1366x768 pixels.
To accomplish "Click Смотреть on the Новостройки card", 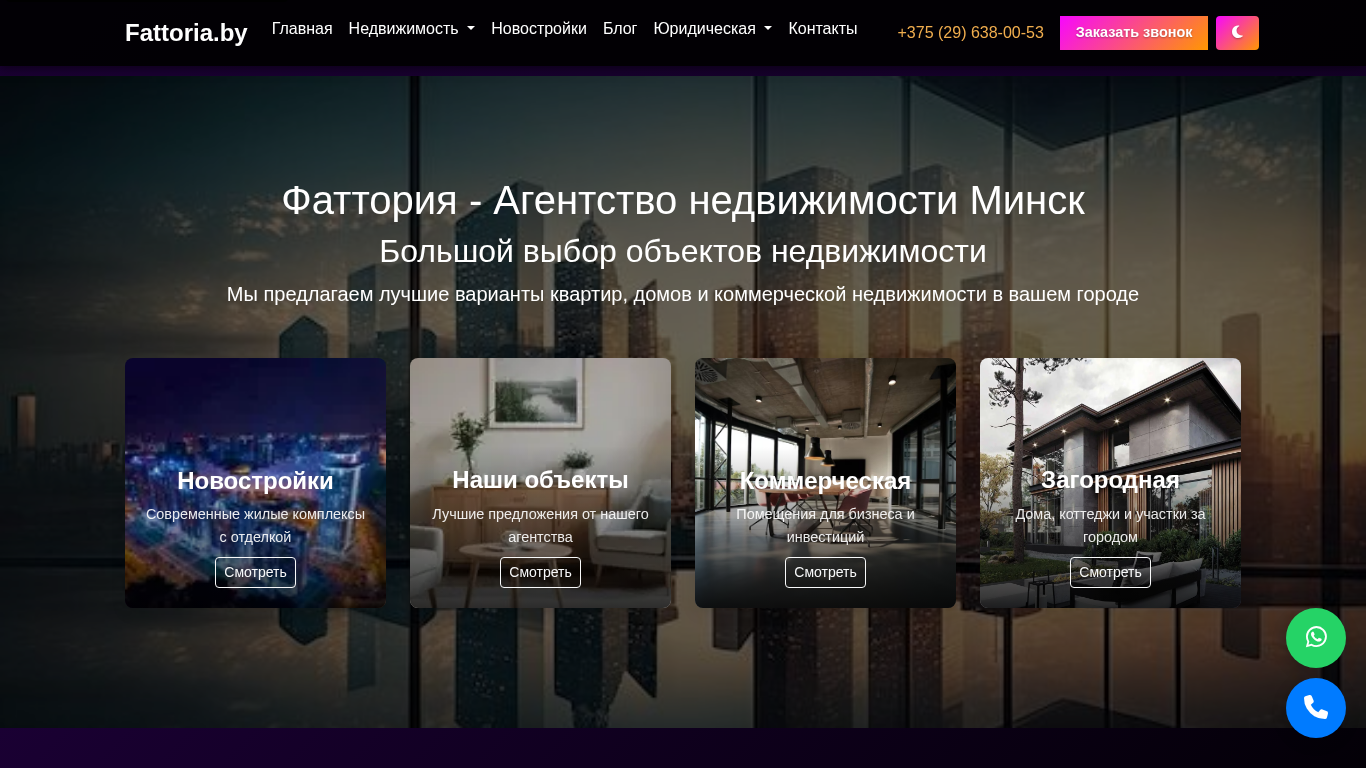I will 255,573.
